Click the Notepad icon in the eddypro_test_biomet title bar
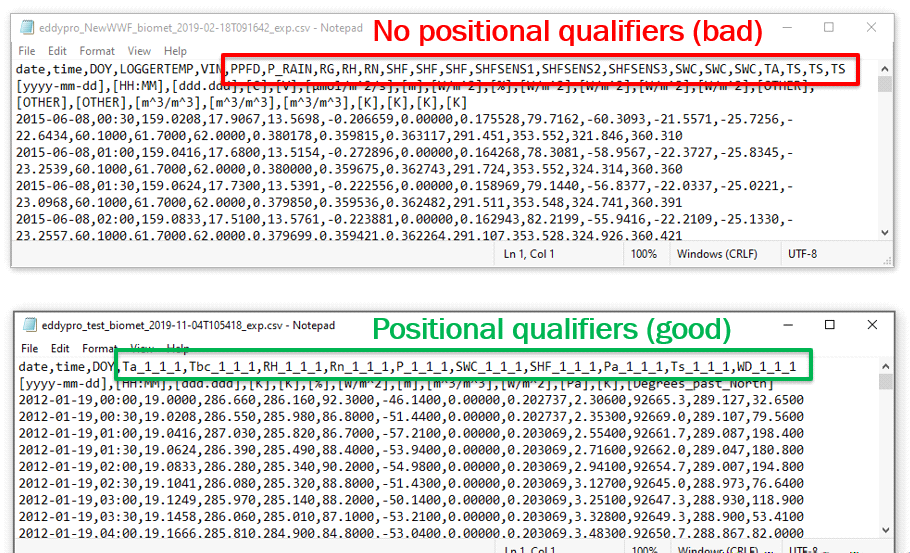Viewport: 910px width, 553px height. (x=29, y=325)
